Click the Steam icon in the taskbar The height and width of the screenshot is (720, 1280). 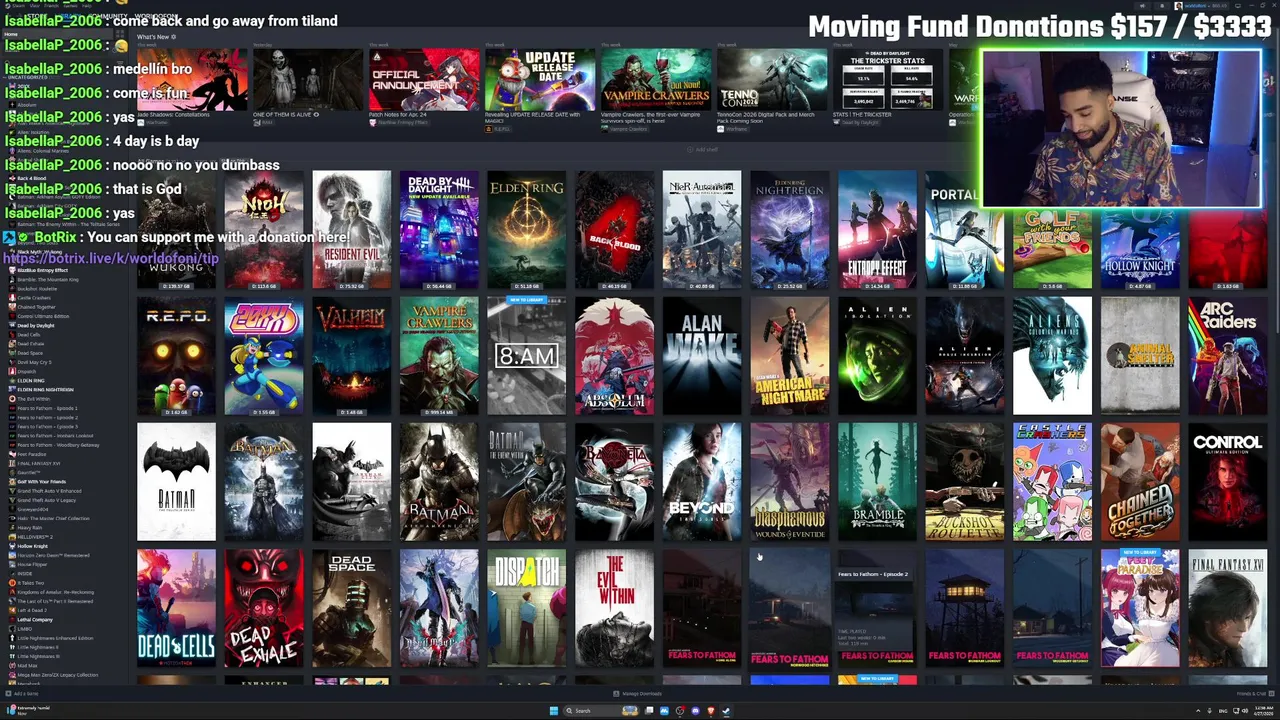pyautogui.click(x=726, y=711)
